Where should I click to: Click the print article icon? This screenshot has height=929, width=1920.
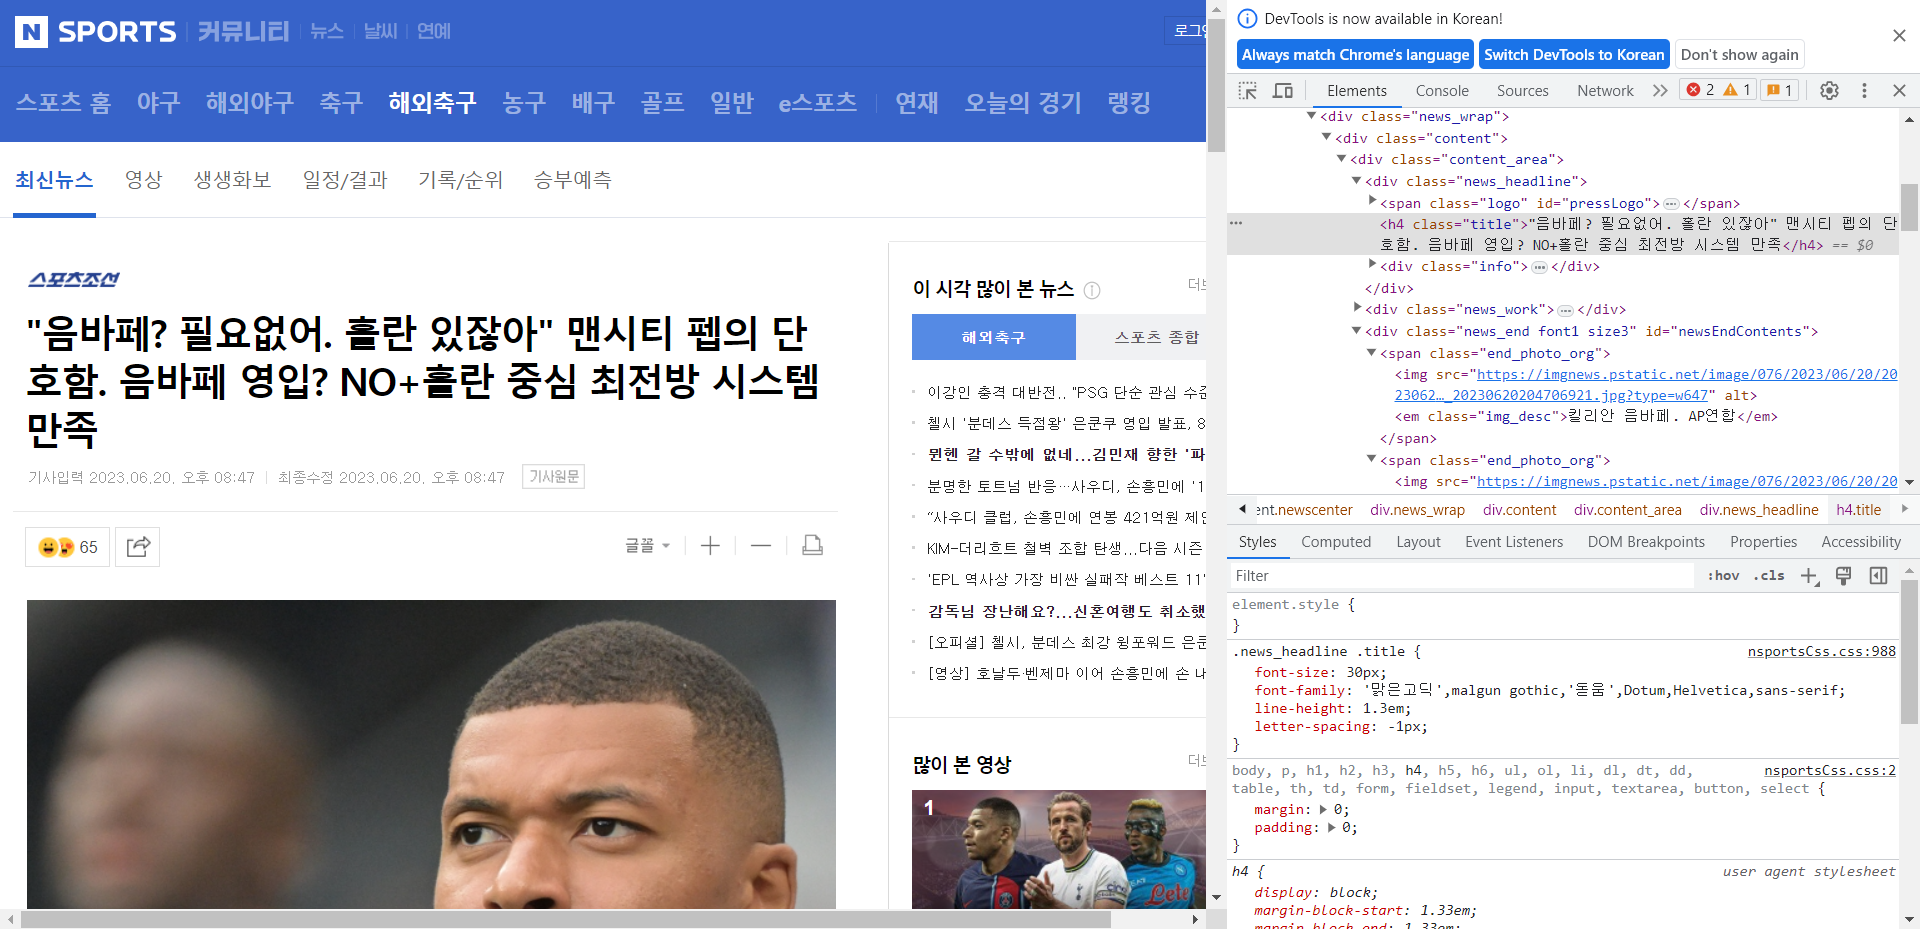click(x=812, y=545)
